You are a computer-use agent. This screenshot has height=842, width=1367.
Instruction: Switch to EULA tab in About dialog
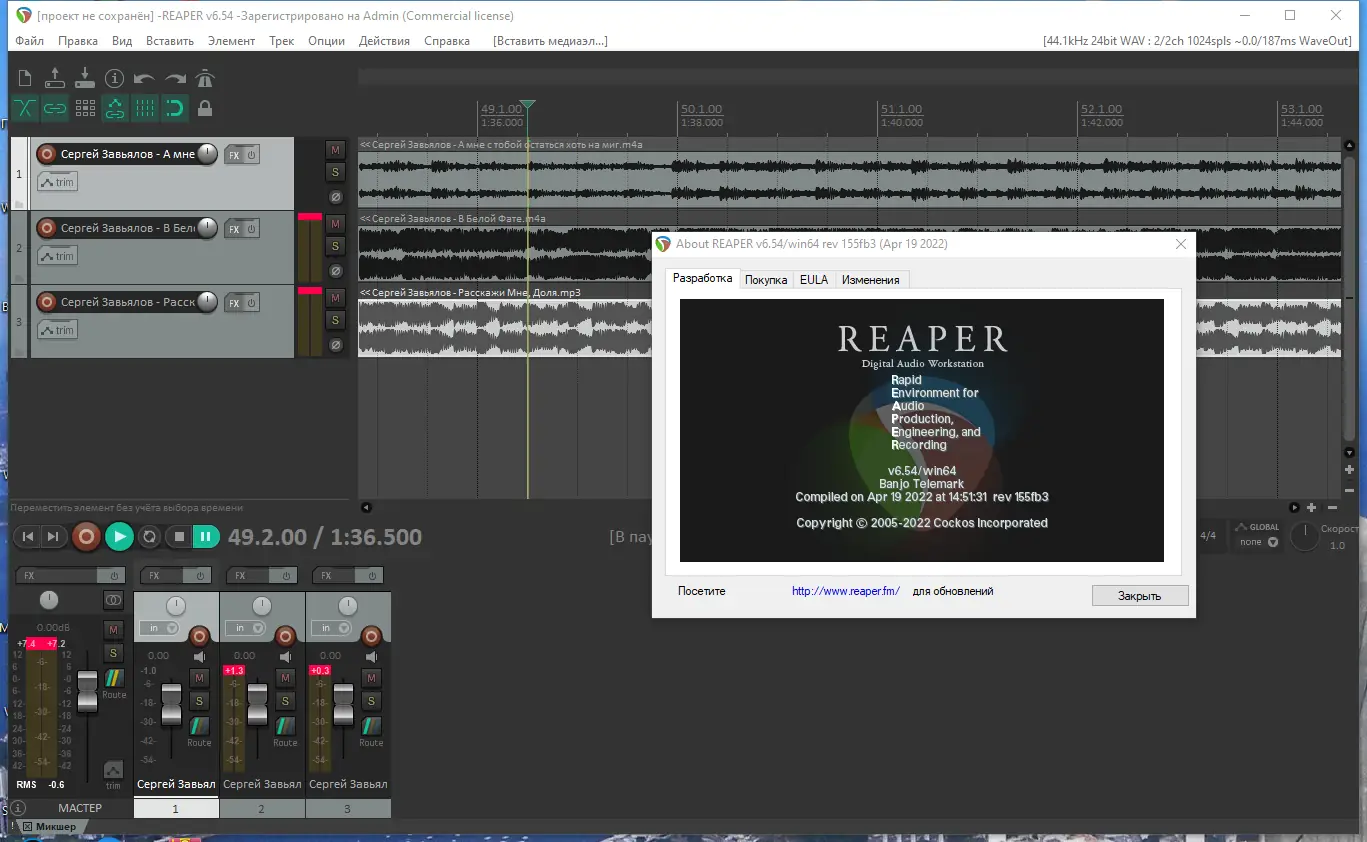[814, 280]
